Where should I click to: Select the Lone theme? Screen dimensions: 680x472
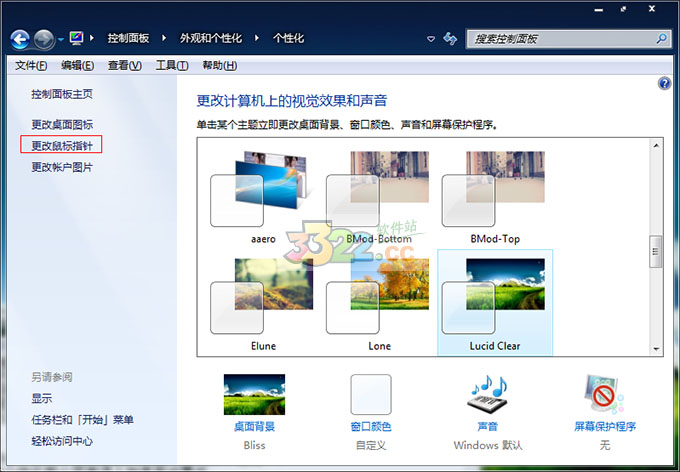[x=379, y=304]
